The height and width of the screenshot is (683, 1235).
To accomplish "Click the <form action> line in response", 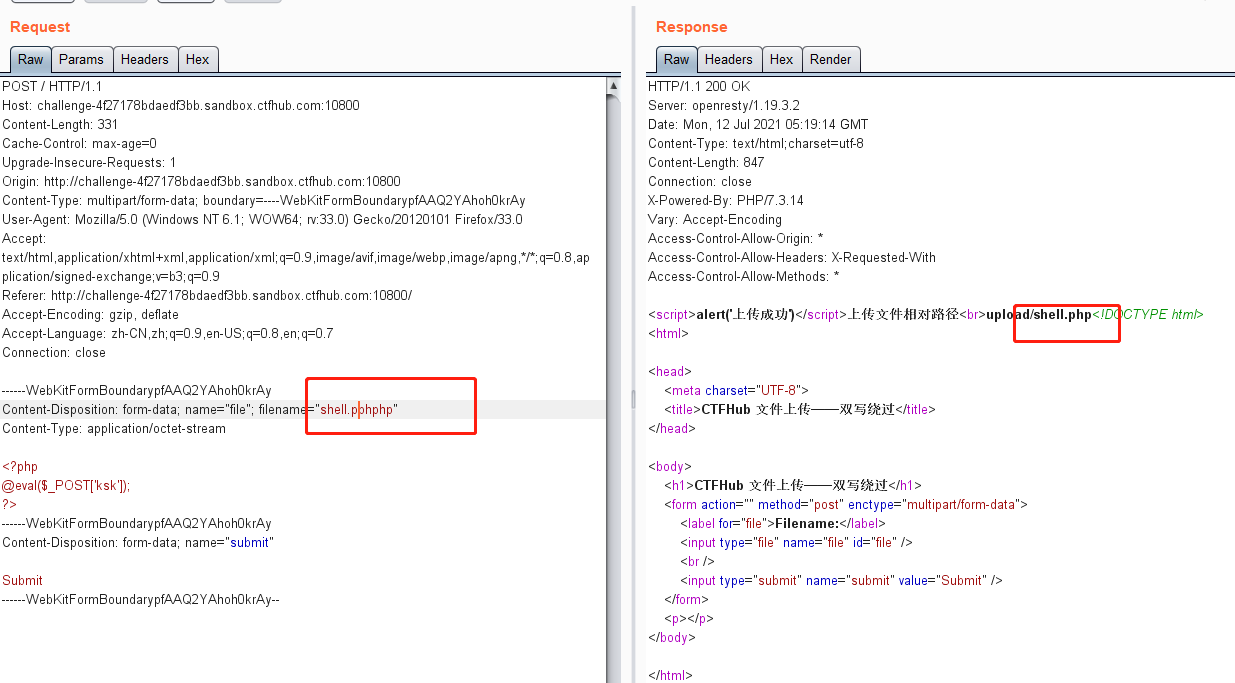I will [846, 504].
